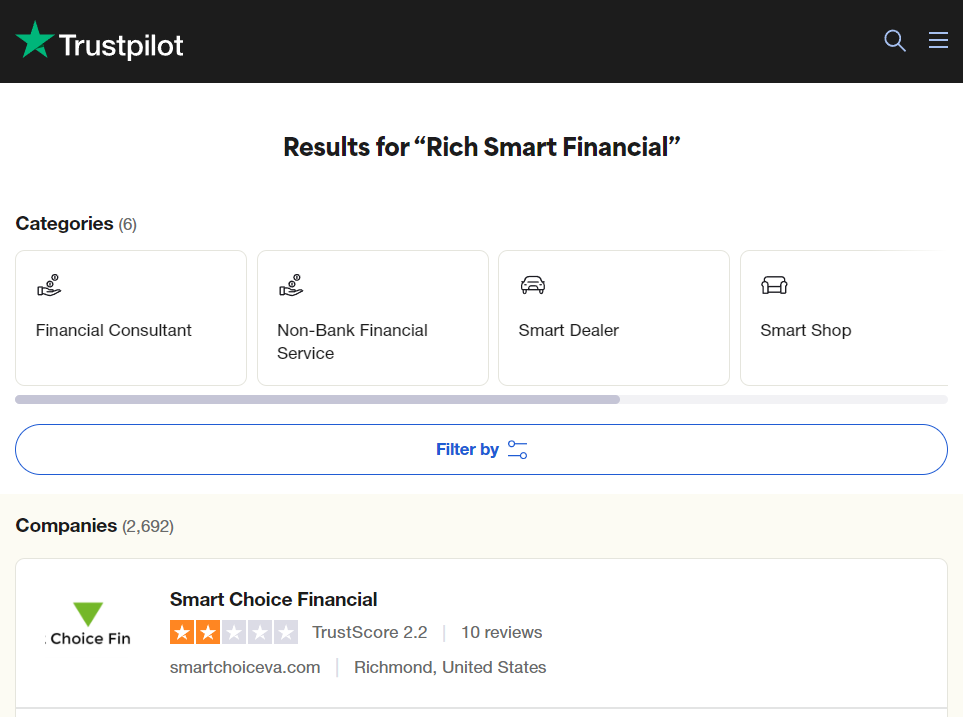Click the filter sliders icon beside 'Filter by'
Viewport: 963px width, 717px height.
(517, 449)
